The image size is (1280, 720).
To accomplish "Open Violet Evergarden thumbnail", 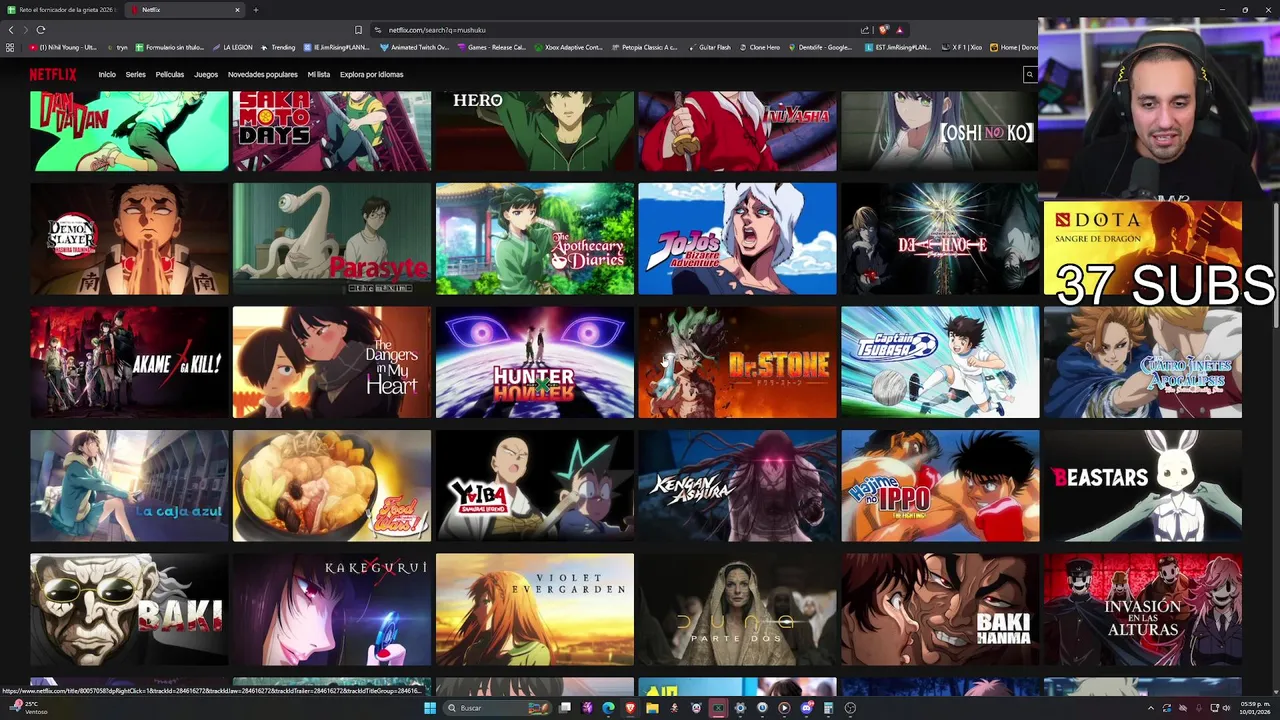I will click(535, 609).
